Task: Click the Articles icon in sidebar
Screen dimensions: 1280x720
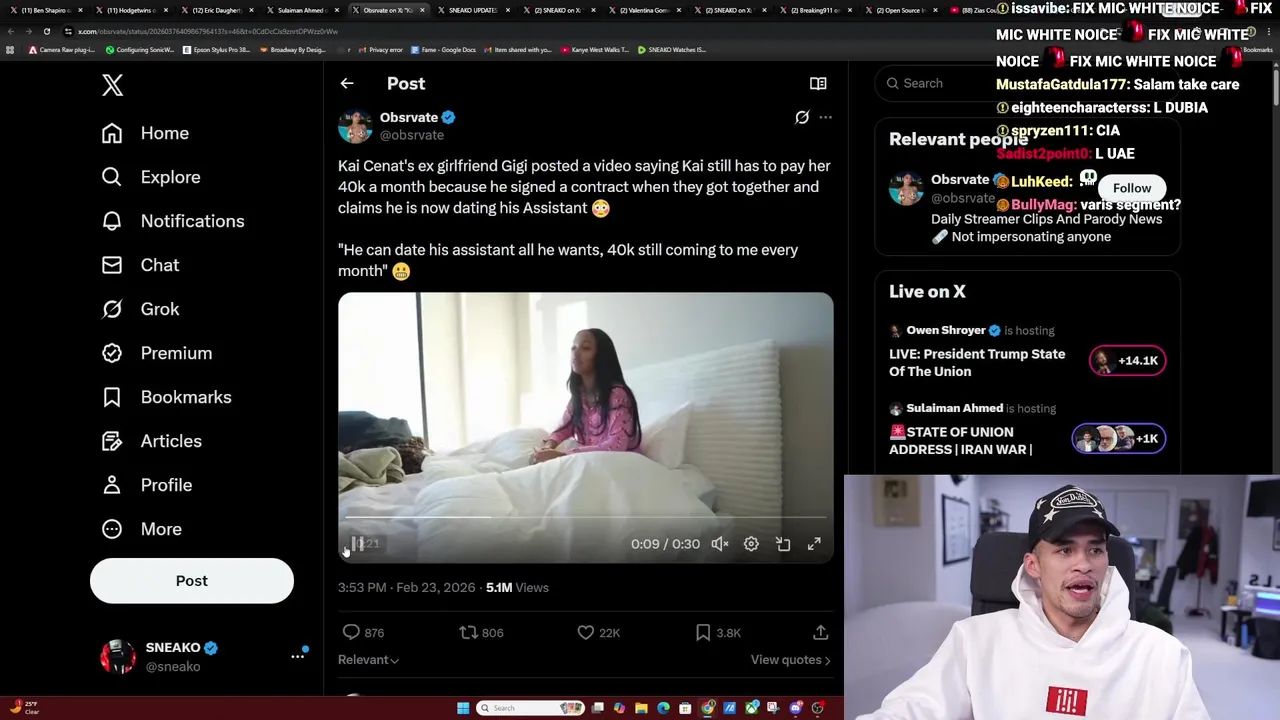Action: click(x=112, y=441)
